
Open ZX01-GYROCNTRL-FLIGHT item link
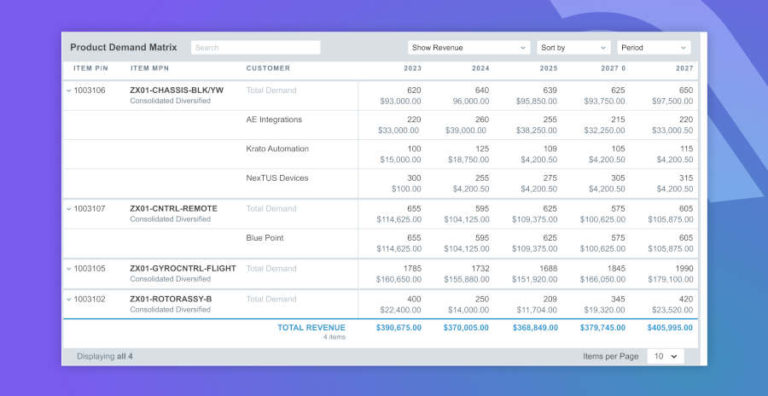point(183,269)
